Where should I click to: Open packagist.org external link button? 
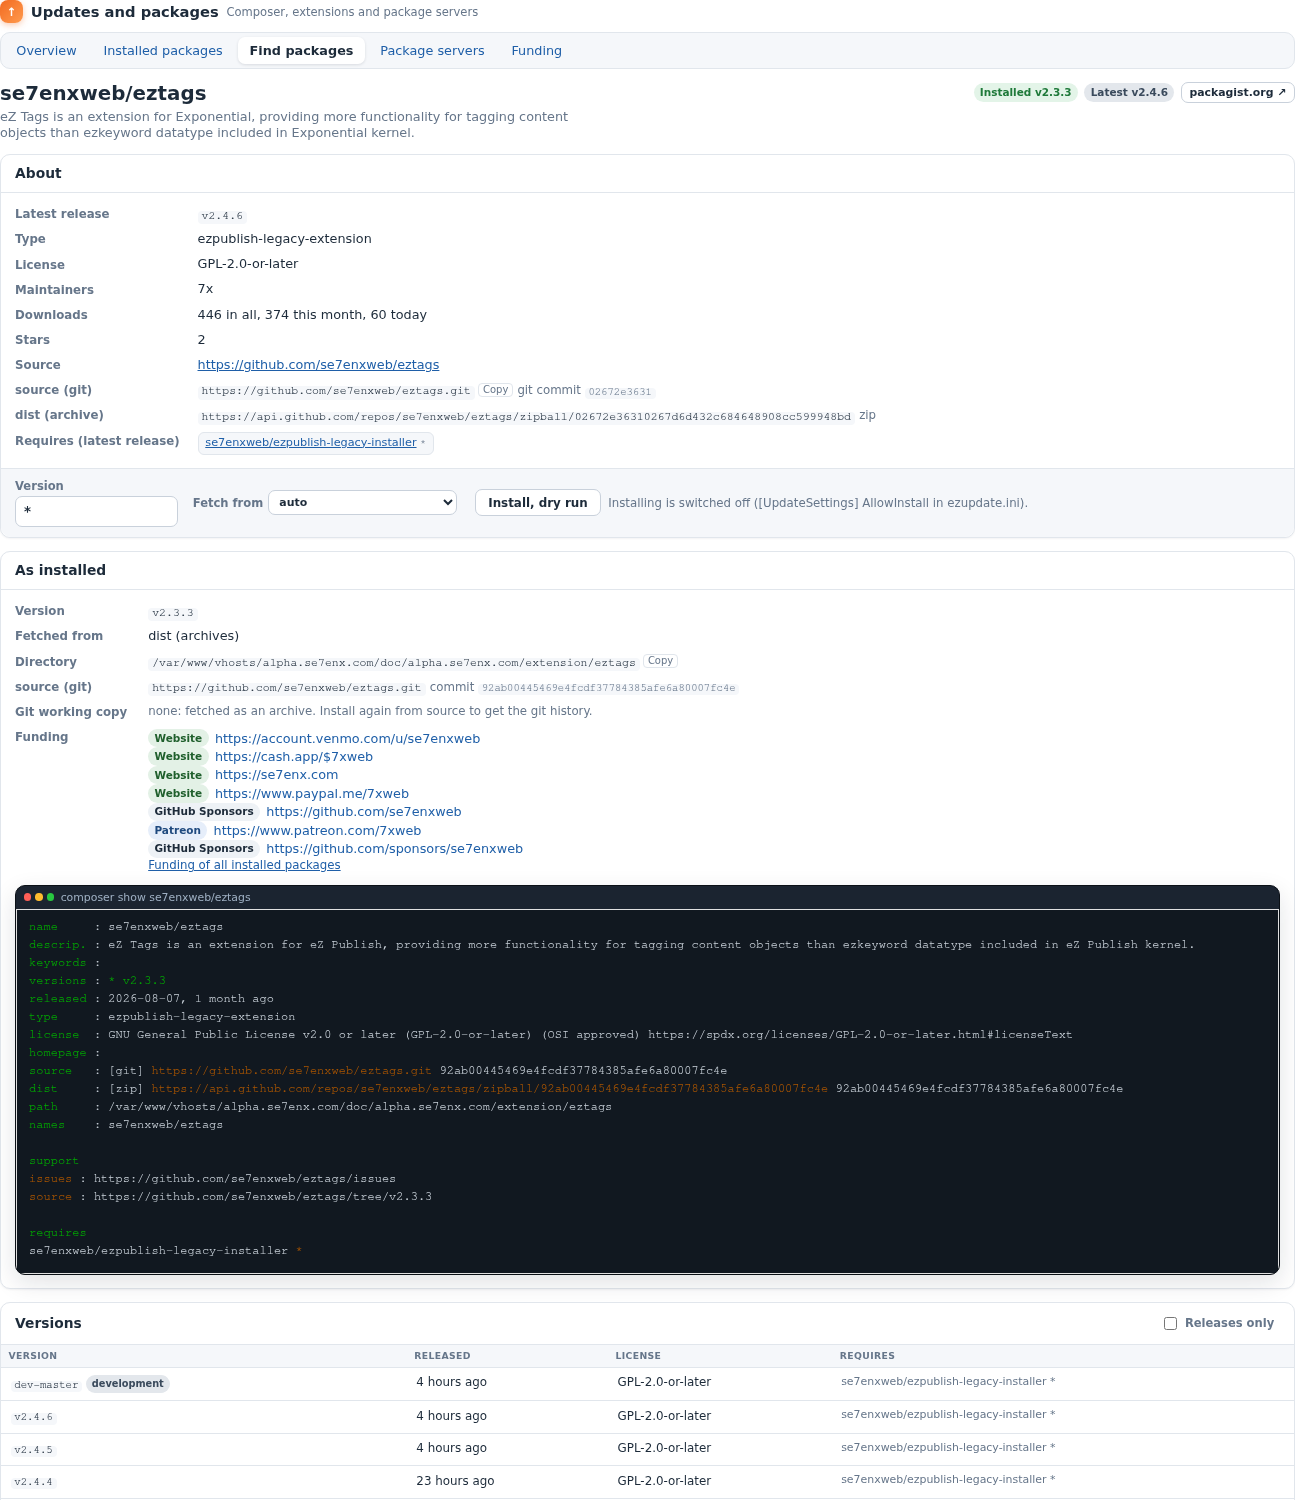pos(1237,92)
